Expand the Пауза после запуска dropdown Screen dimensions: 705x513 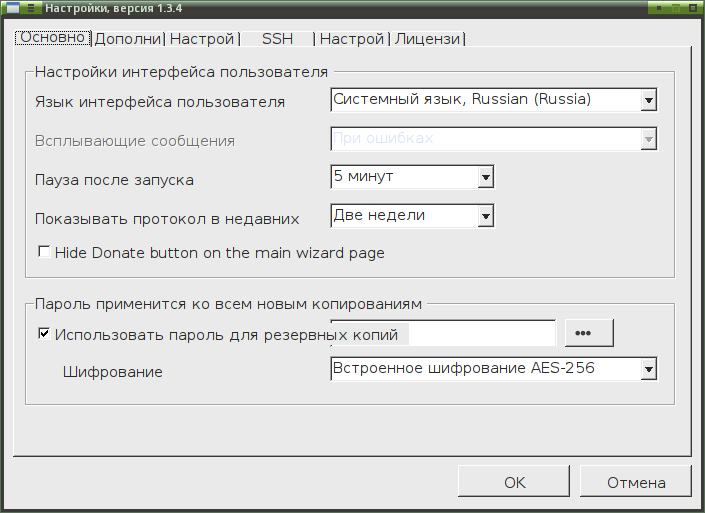[x=412, y=177]
